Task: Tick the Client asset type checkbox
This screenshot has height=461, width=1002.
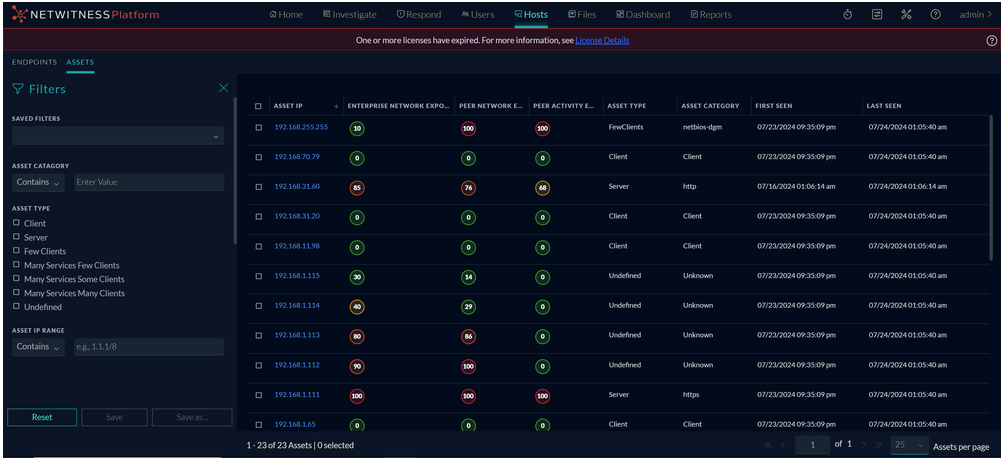Action: (16, 223)
